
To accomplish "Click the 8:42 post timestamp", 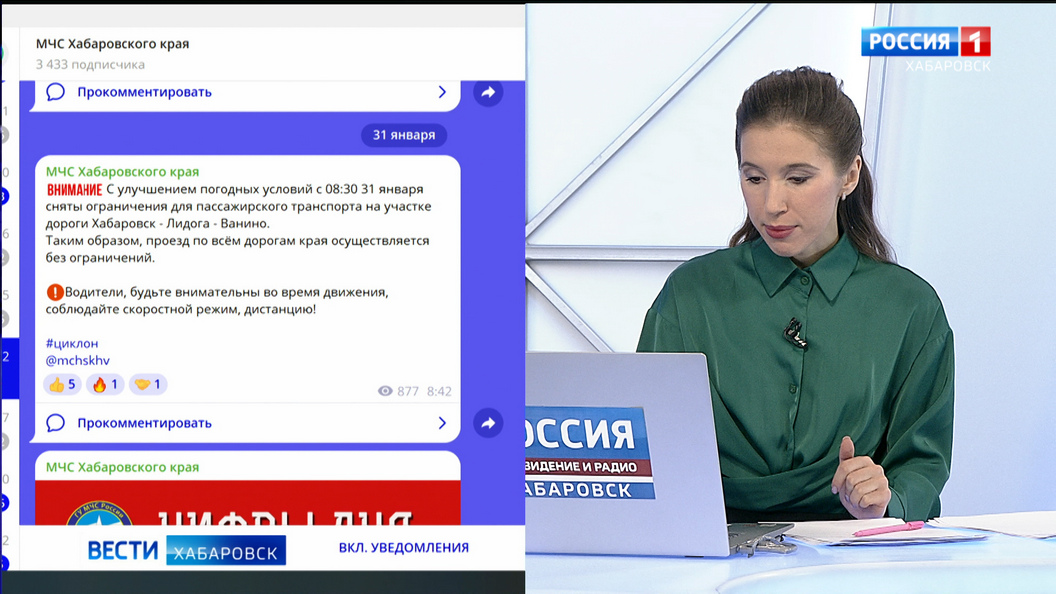I will click(x=439, y=391).
